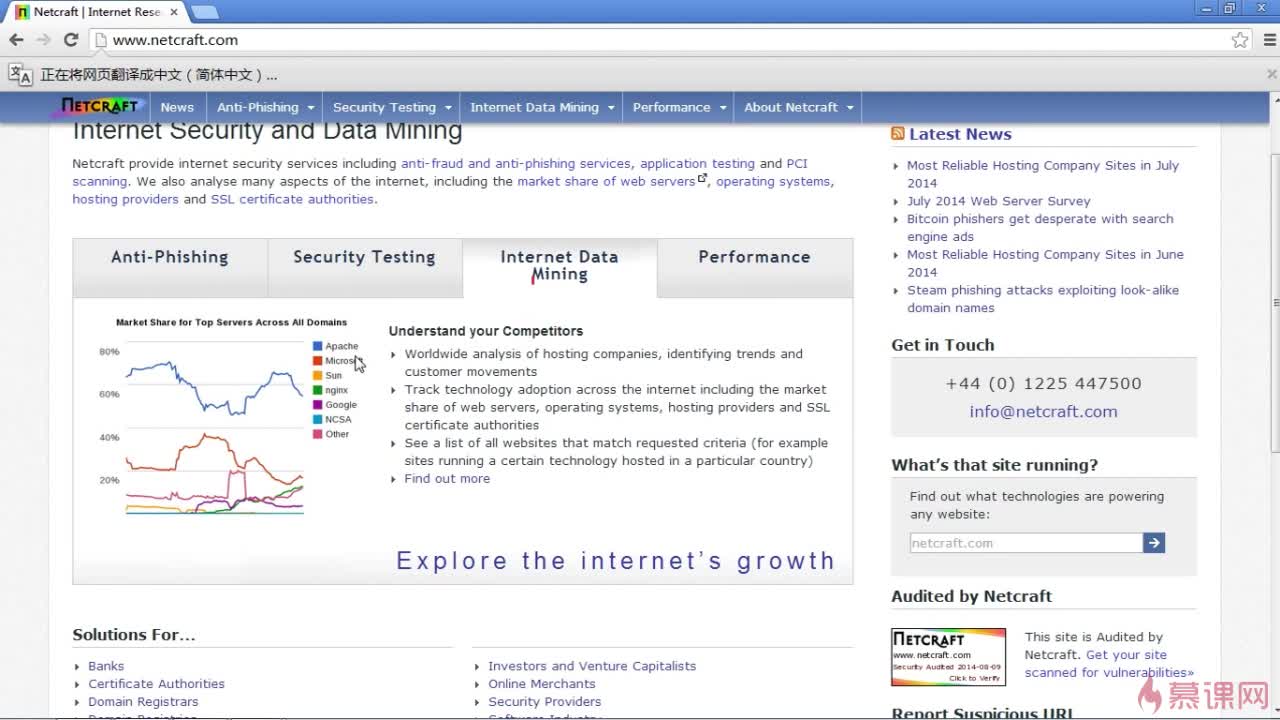The image size is (1280, 720).
Task: Click the browser back arrow
Action: pyautogui.click(x=16, y=40)
